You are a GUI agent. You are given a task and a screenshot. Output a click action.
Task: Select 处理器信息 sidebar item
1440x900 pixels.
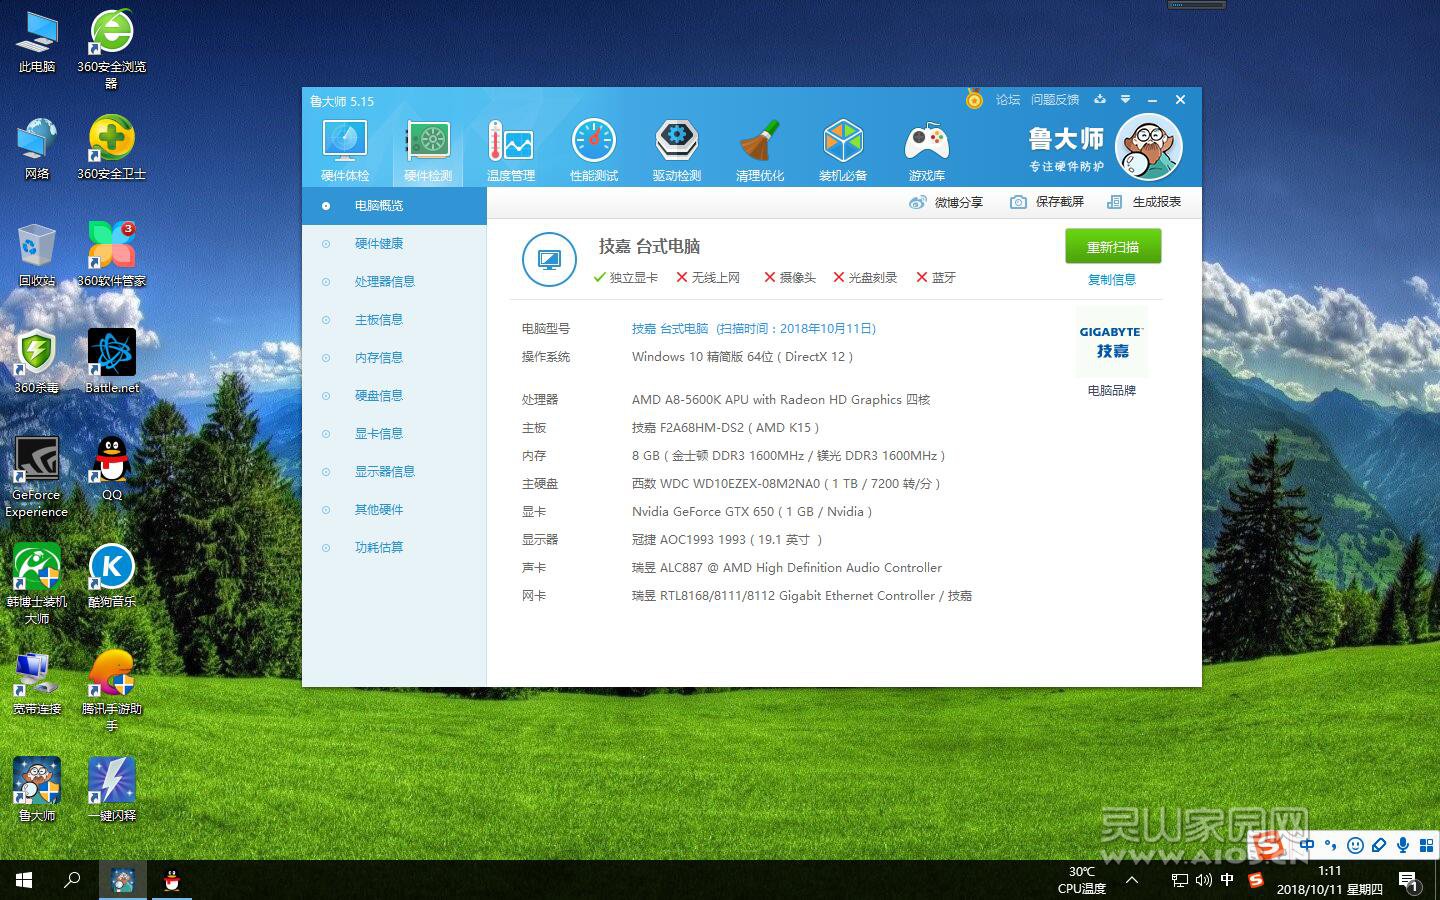point(394,282)
